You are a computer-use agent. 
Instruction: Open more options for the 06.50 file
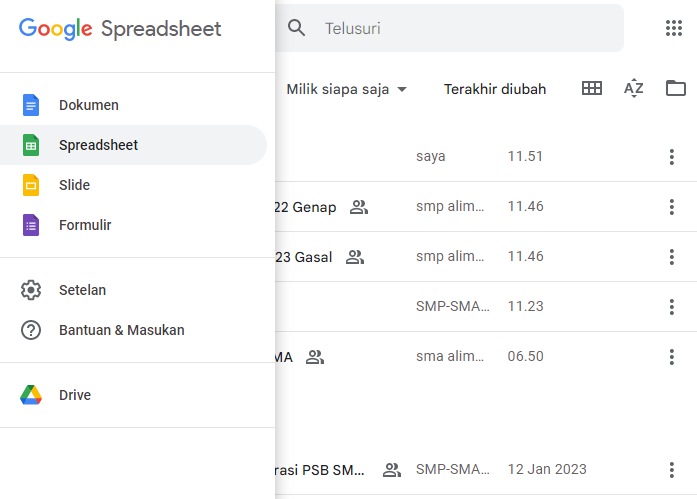(672, 357)
